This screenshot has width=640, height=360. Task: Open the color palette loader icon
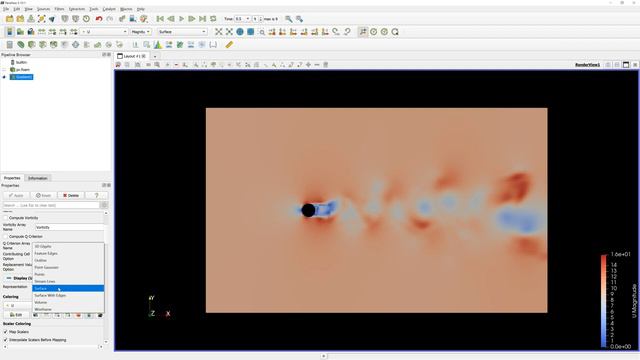144,19
